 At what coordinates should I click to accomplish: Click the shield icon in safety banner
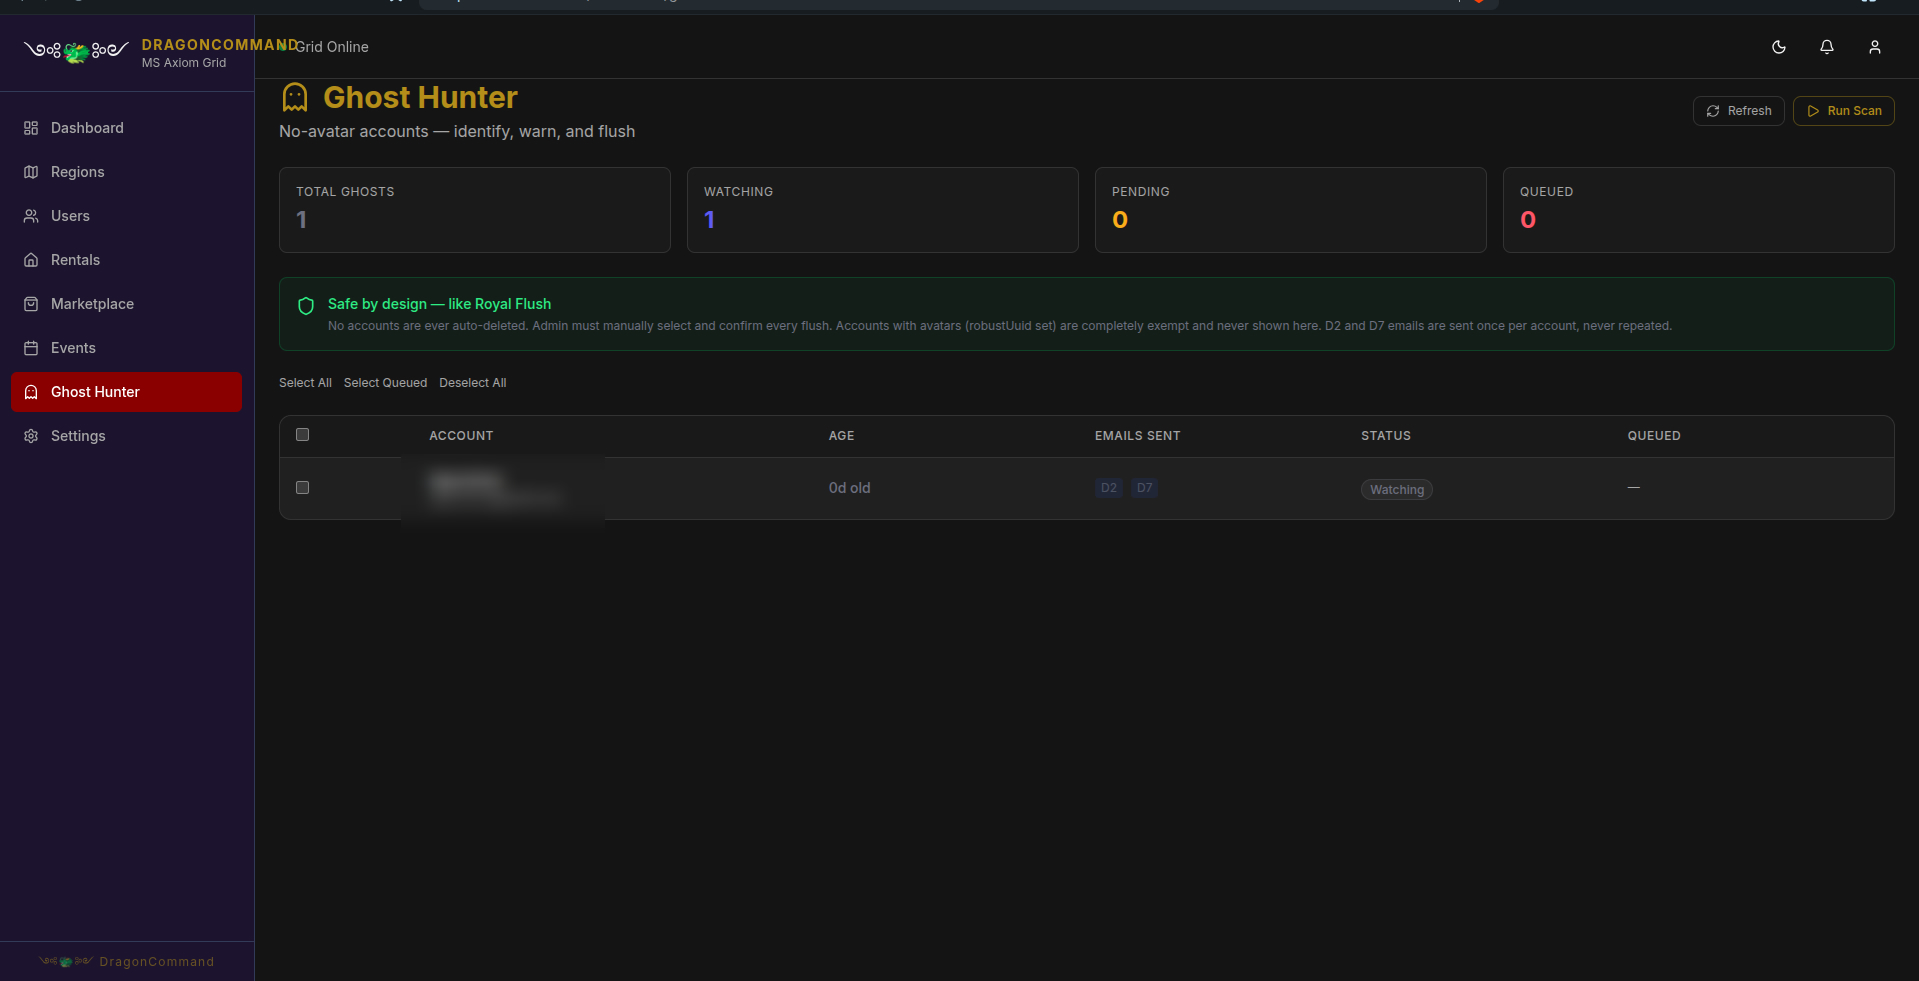pyautogui.click(x=306, y=306)
